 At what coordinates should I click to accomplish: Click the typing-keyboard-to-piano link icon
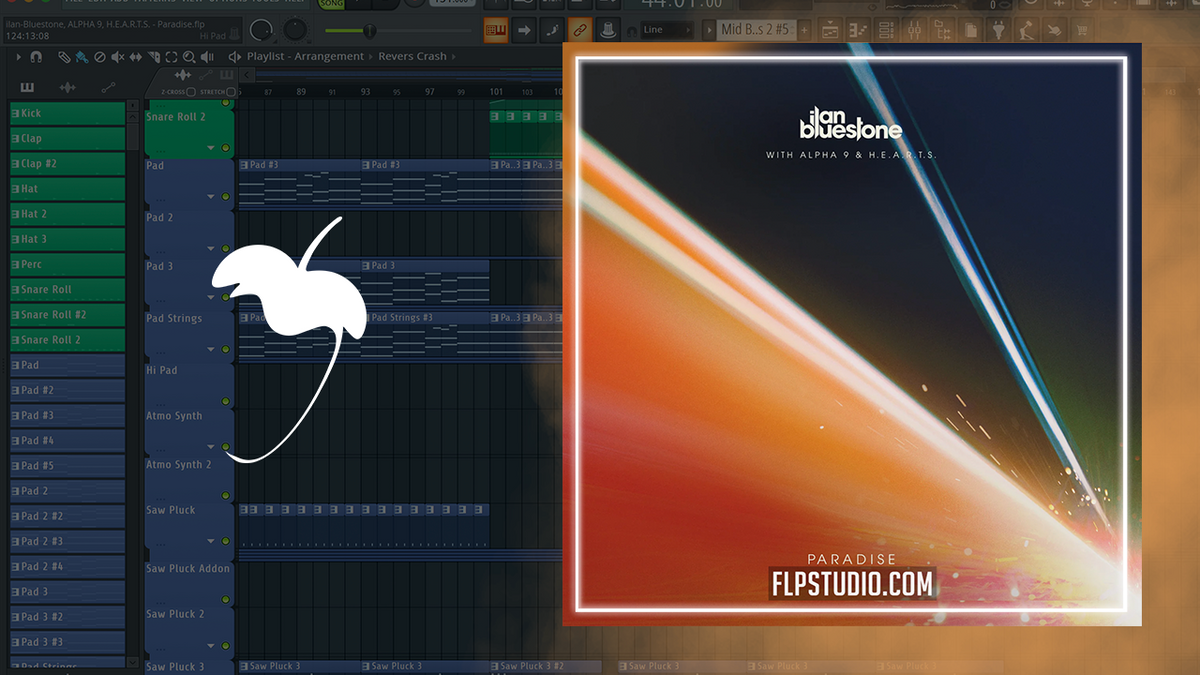(496, 29)
